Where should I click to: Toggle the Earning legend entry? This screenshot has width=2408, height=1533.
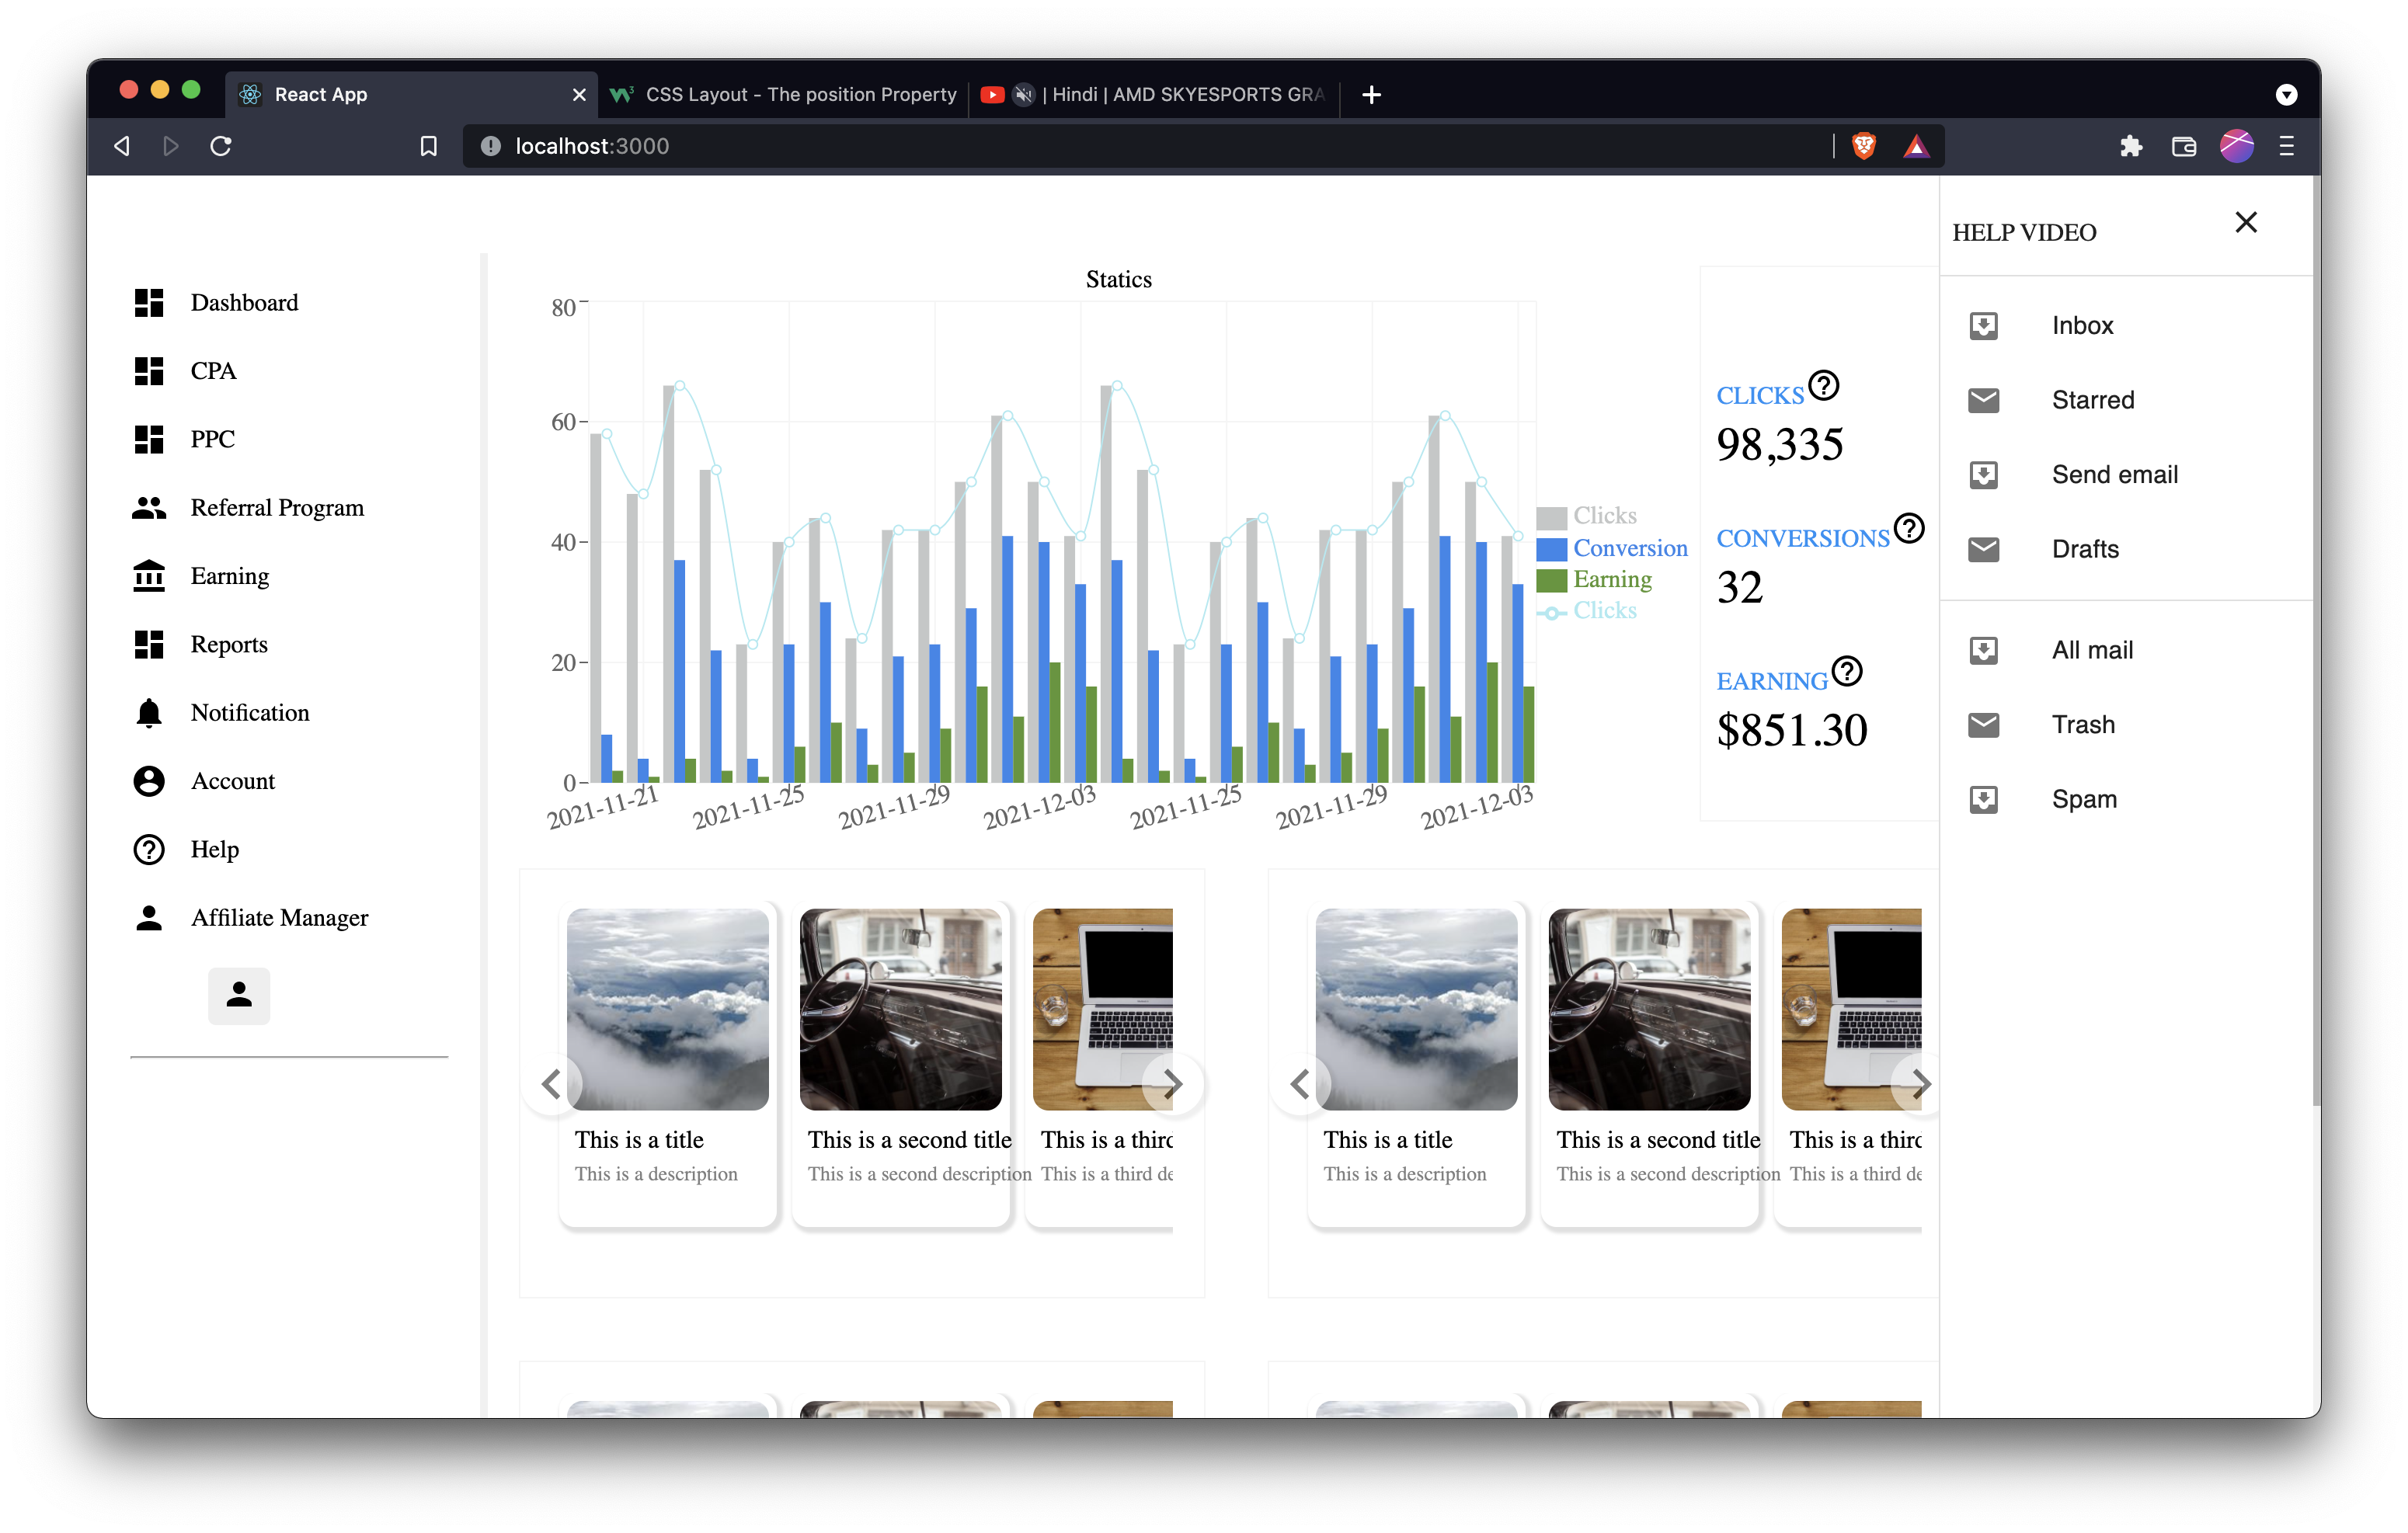(1594, 579)
